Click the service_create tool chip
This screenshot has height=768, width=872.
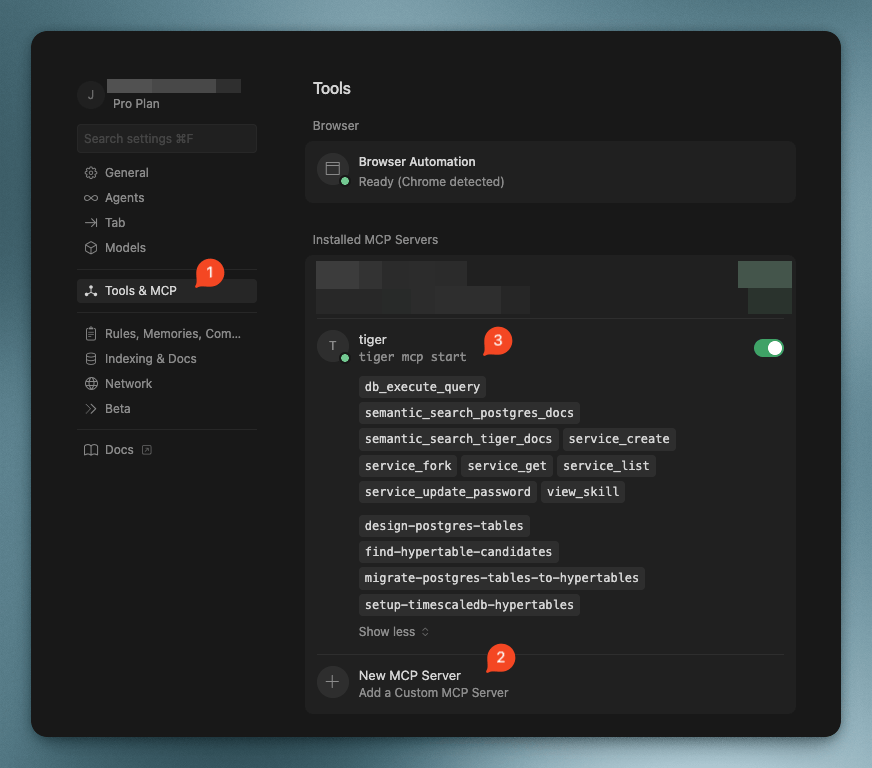(x=619, y=439)
